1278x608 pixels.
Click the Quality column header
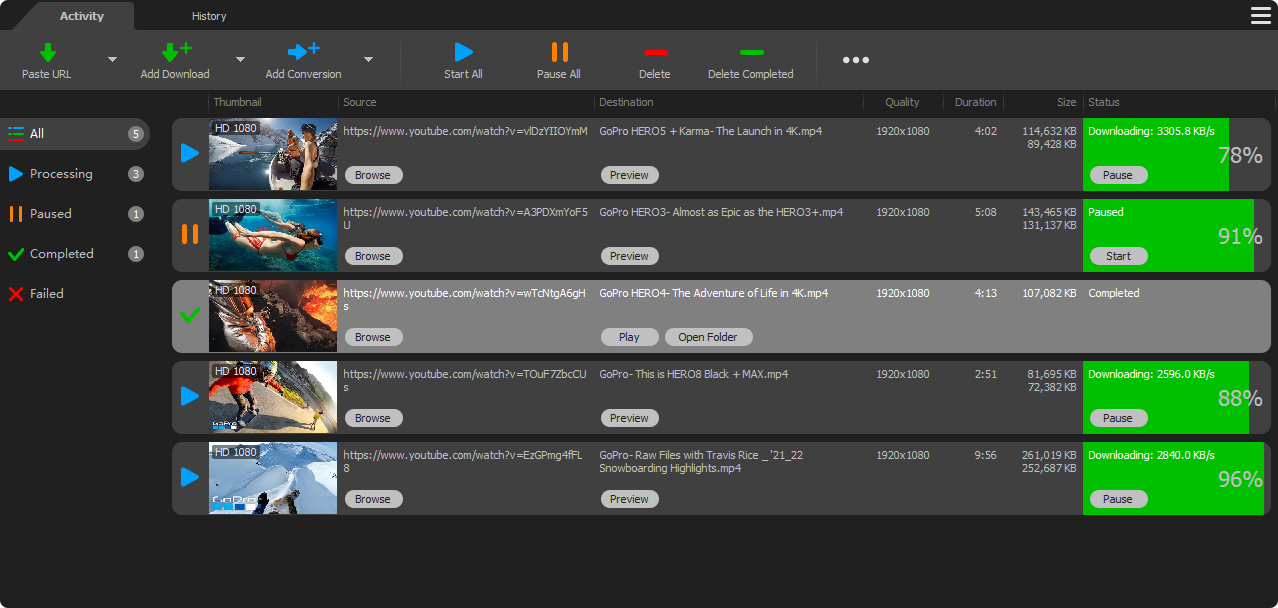(903, 102)
